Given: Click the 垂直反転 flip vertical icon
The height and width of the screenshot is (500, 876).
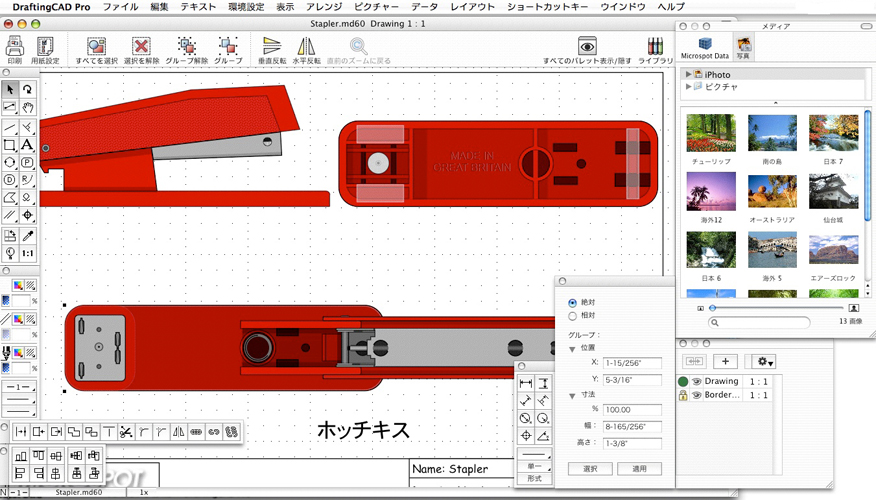Looking at the screenshot, I should 272,46.
